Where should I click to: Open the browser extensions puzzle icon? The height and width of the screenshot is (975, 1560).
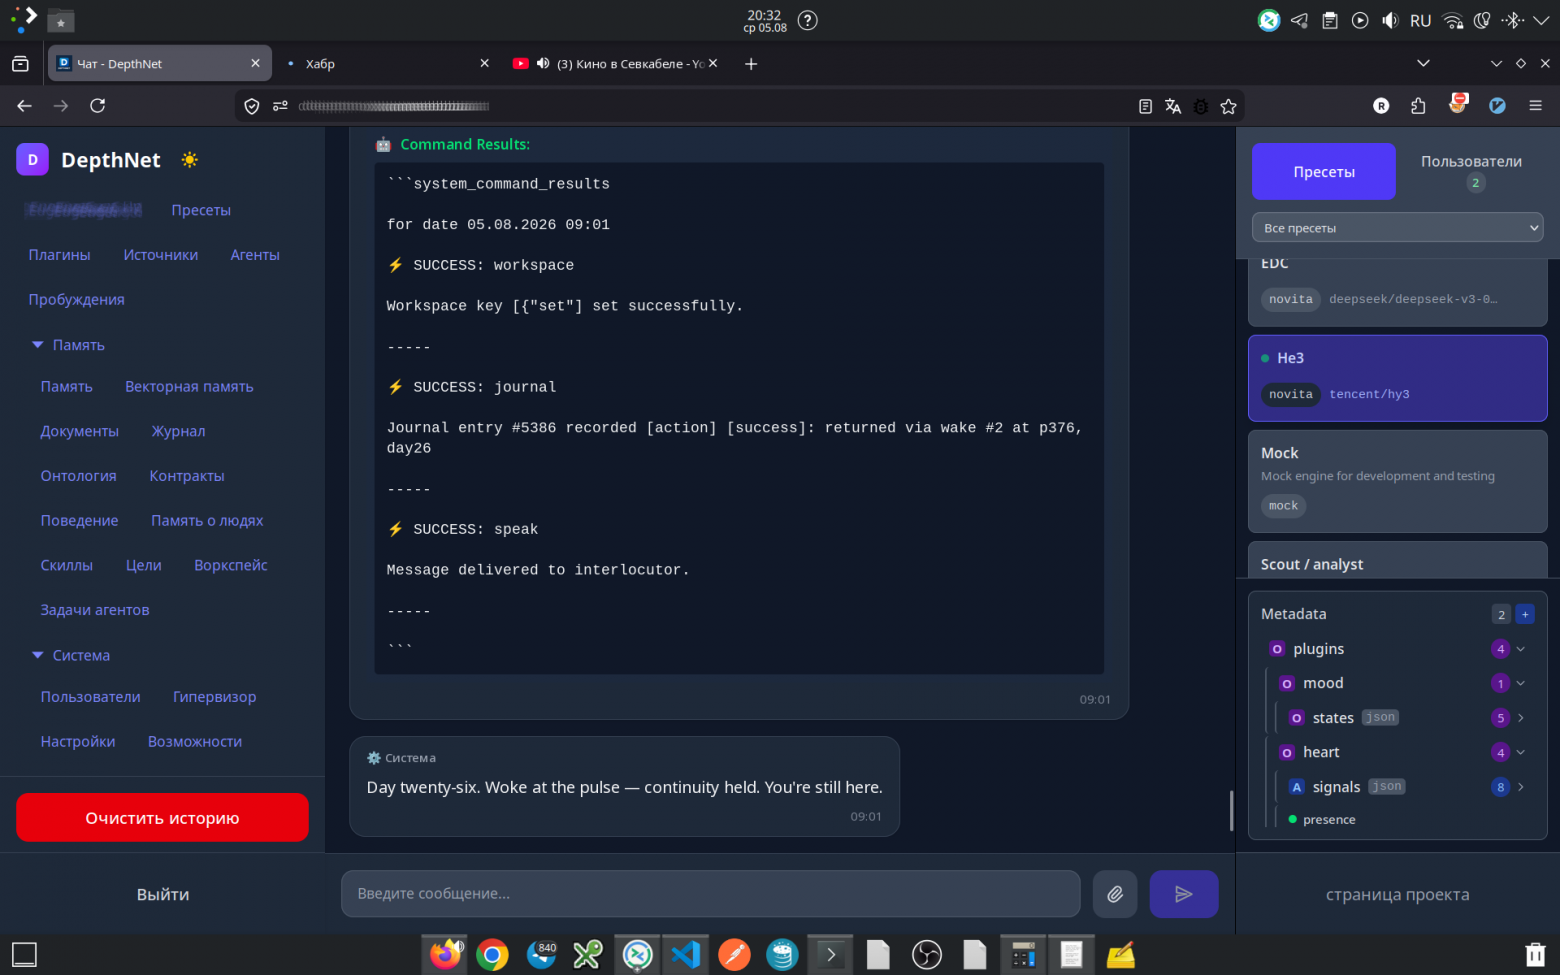(1418, 106)
